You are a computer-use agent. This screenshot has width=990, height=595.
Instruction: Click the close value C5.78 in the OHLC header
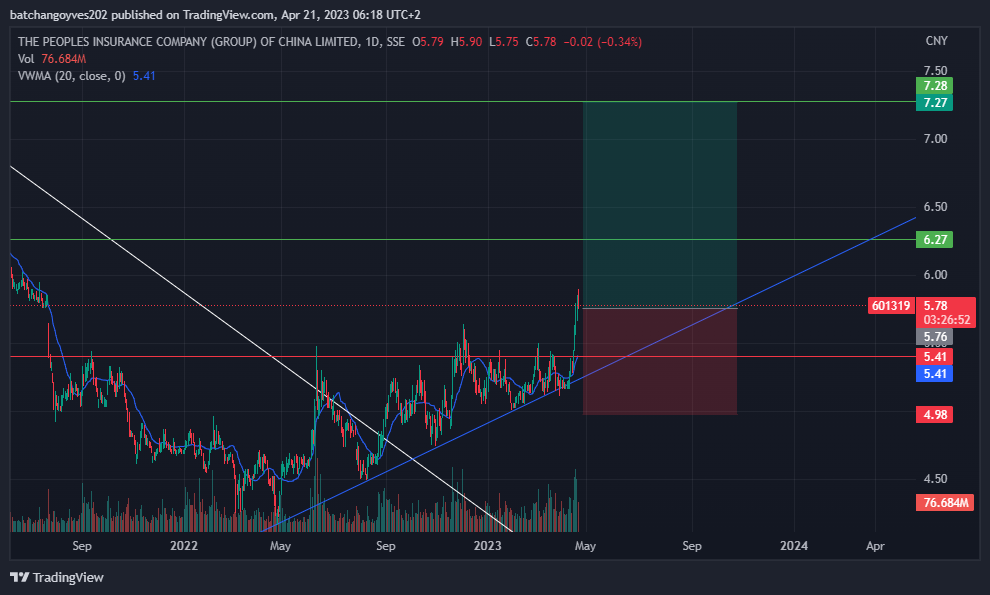541,42
